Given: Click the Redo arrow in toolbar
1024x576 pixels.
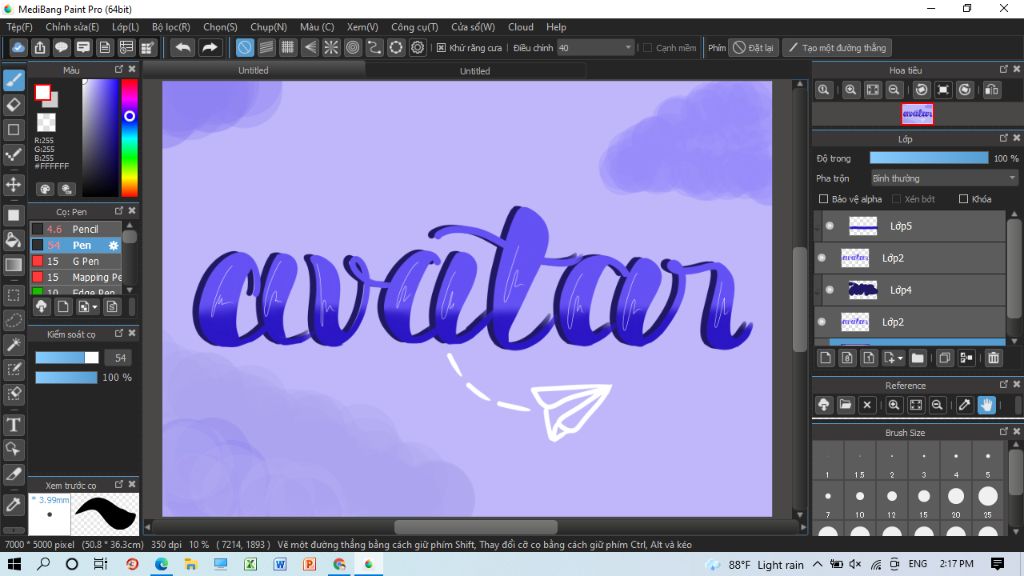Looking at the screenshot, I should pyautogui.click(x=209, y=48).
